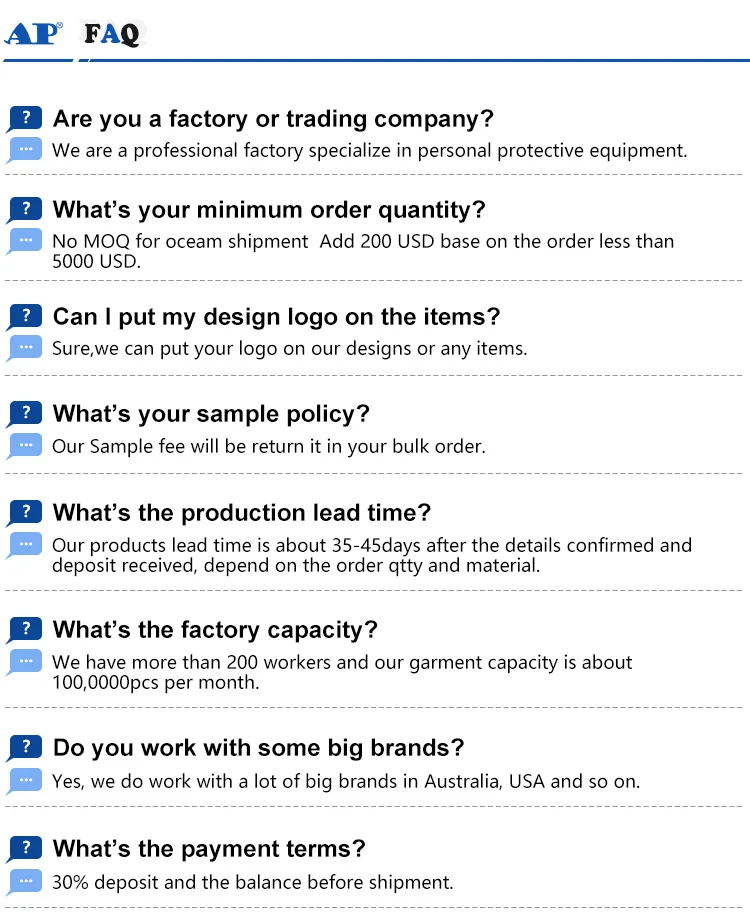
Task: Select 'Are you a factory or trading company?' heading
Action: coord(273,119)
